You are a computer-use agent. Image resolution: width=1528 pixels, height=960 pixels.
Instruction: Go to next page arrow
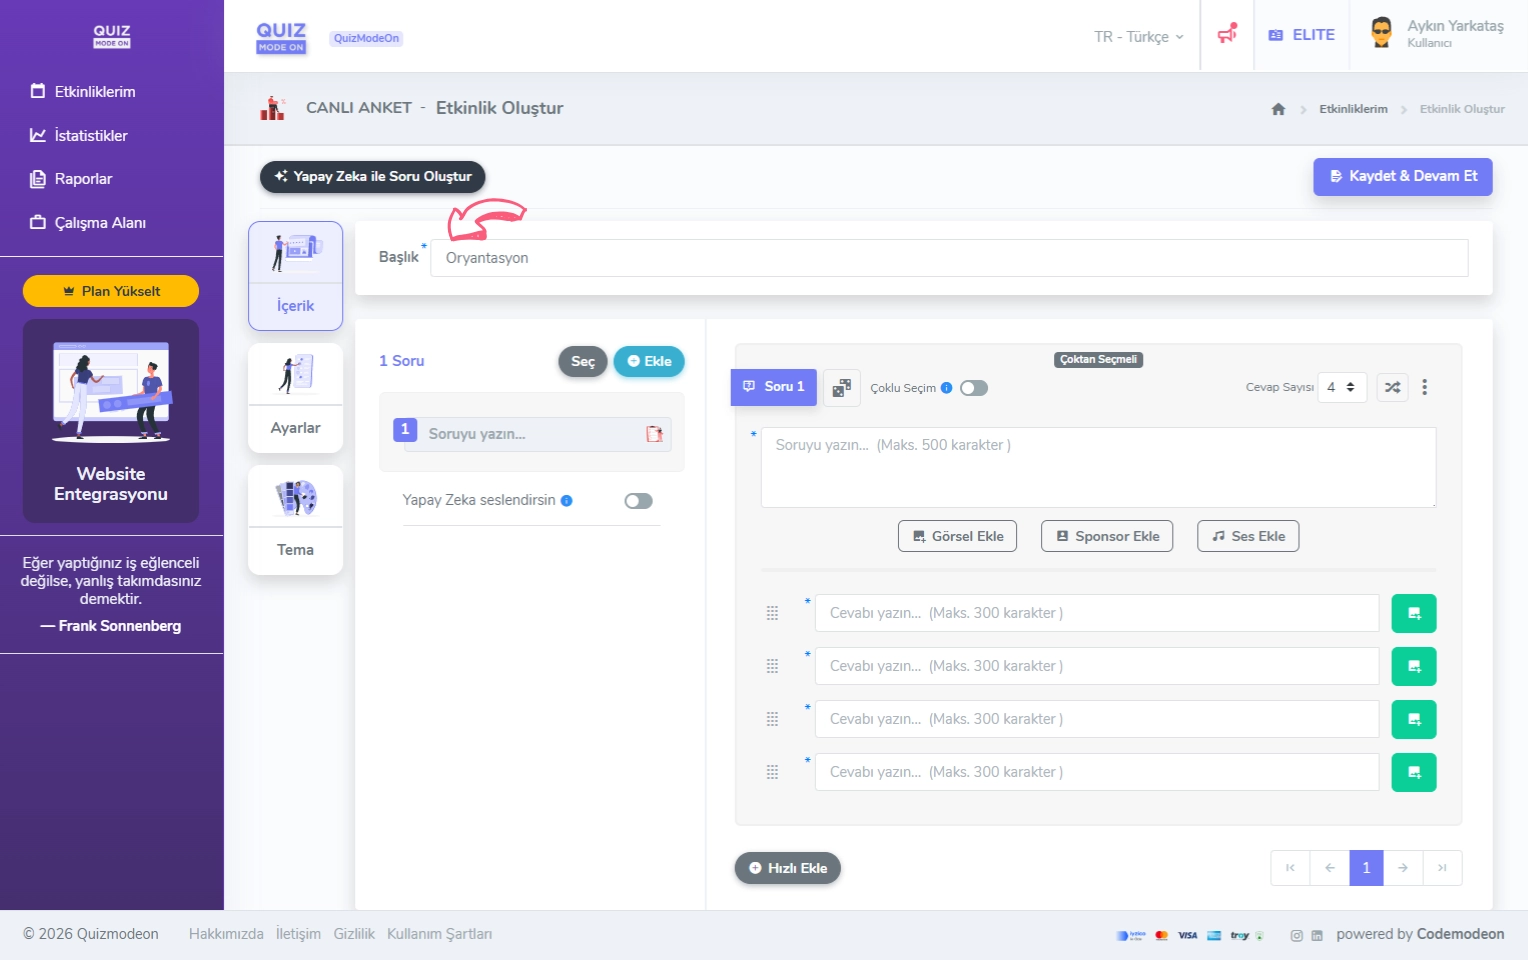point(1403,868)
